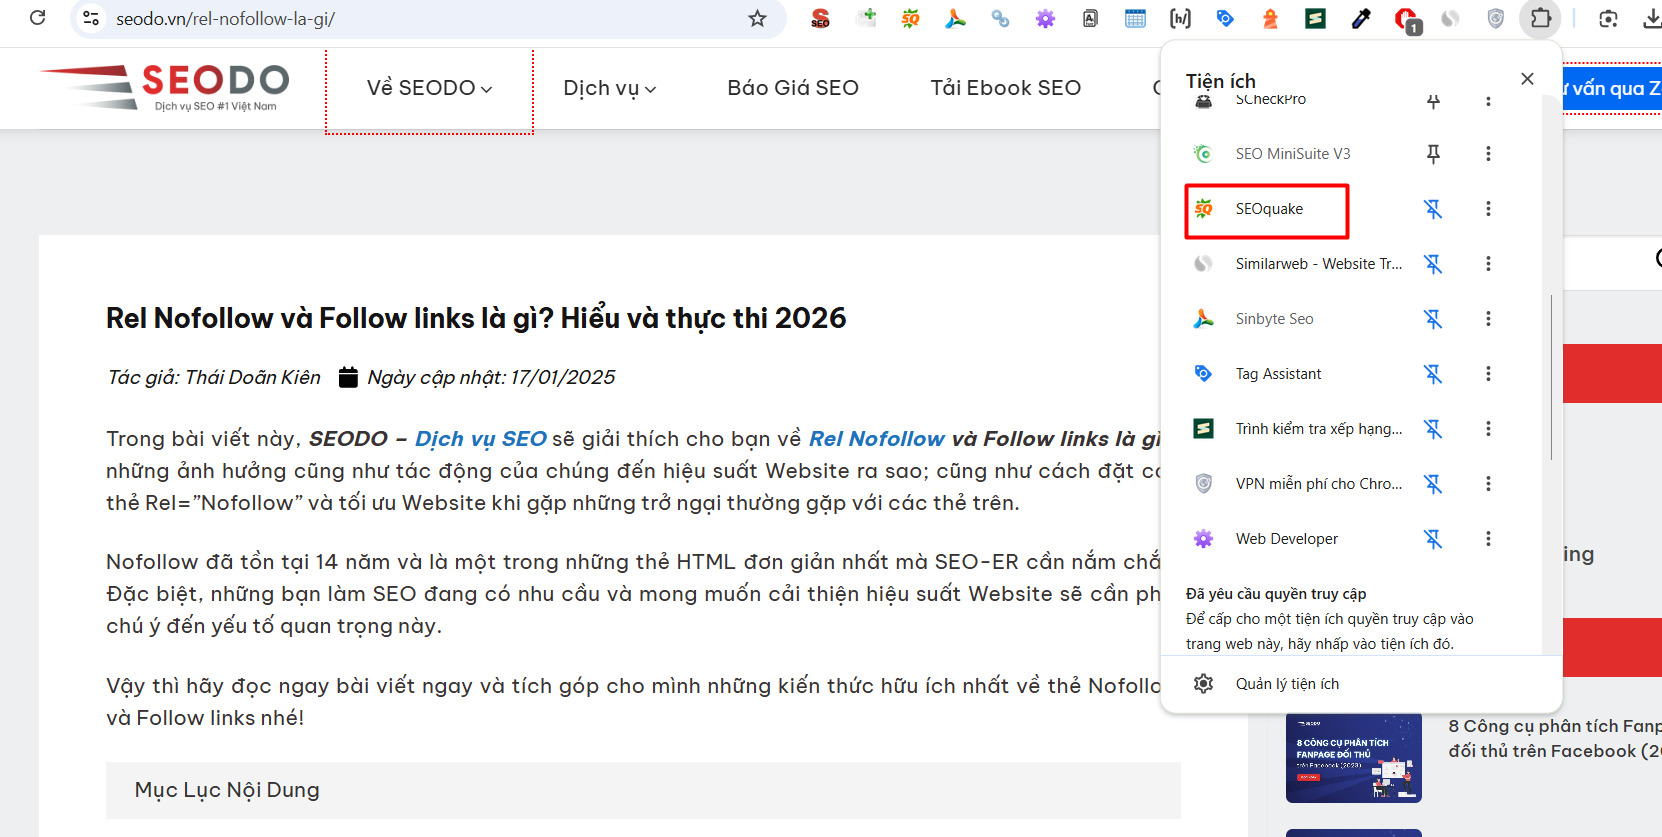Select Sinbyte Seo in the extensions list
The height and width of the screenshot is (837, 1662).
tap(1274, 319)
